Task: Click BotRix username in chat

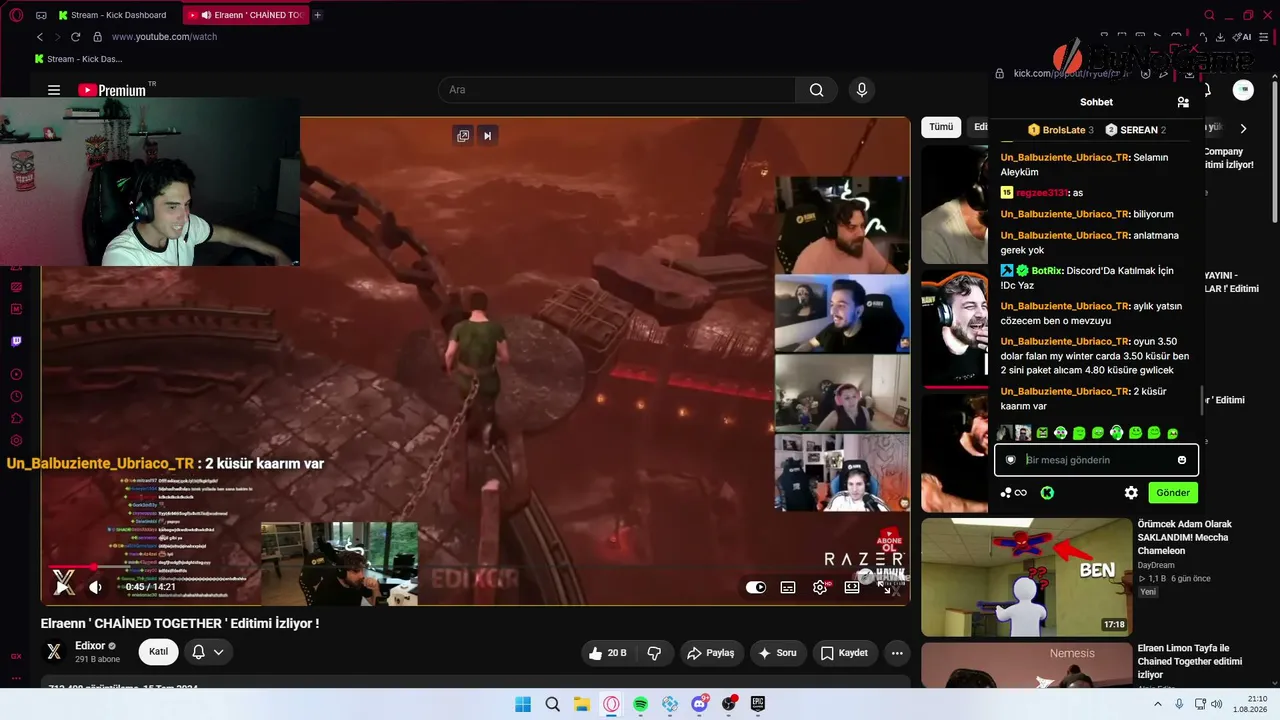Action: click(1045, 271)
